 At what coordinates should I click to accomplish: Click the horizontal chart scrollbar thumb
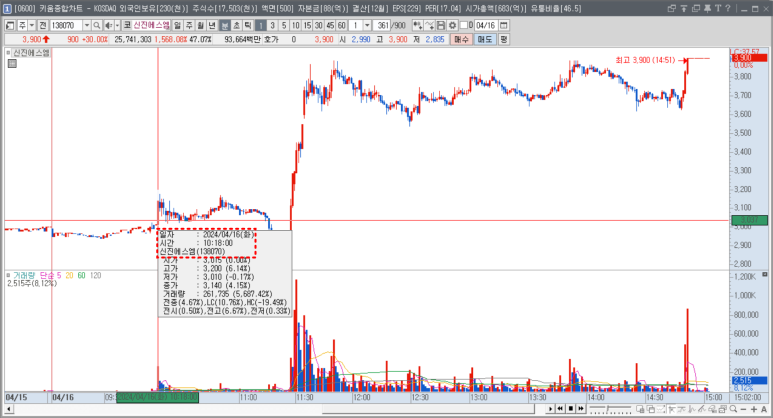pyautogui.click(x=428, y=409)
